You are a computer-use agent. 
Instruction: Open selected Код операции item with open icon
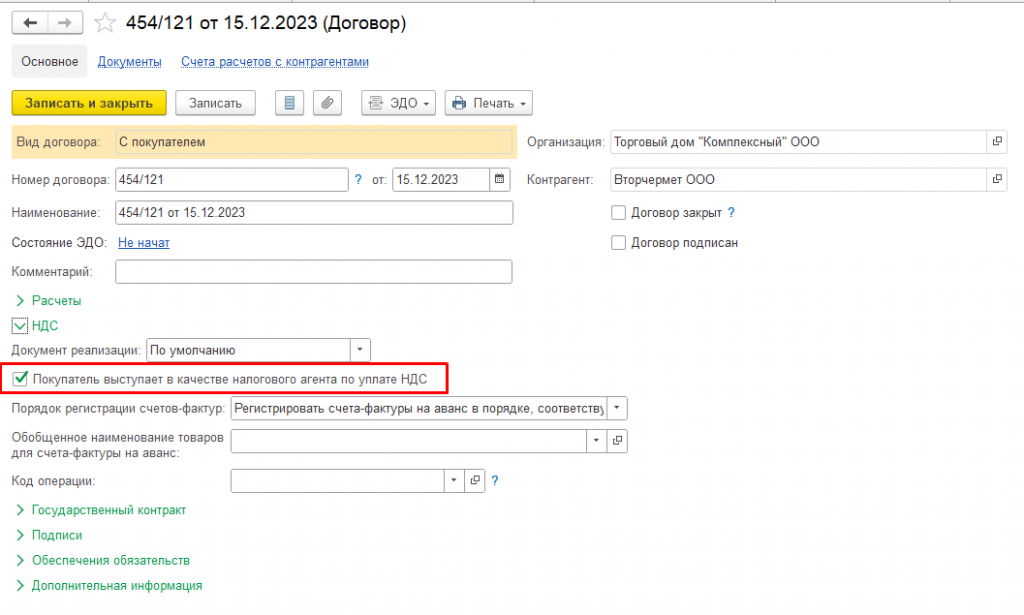coord(475,481)
